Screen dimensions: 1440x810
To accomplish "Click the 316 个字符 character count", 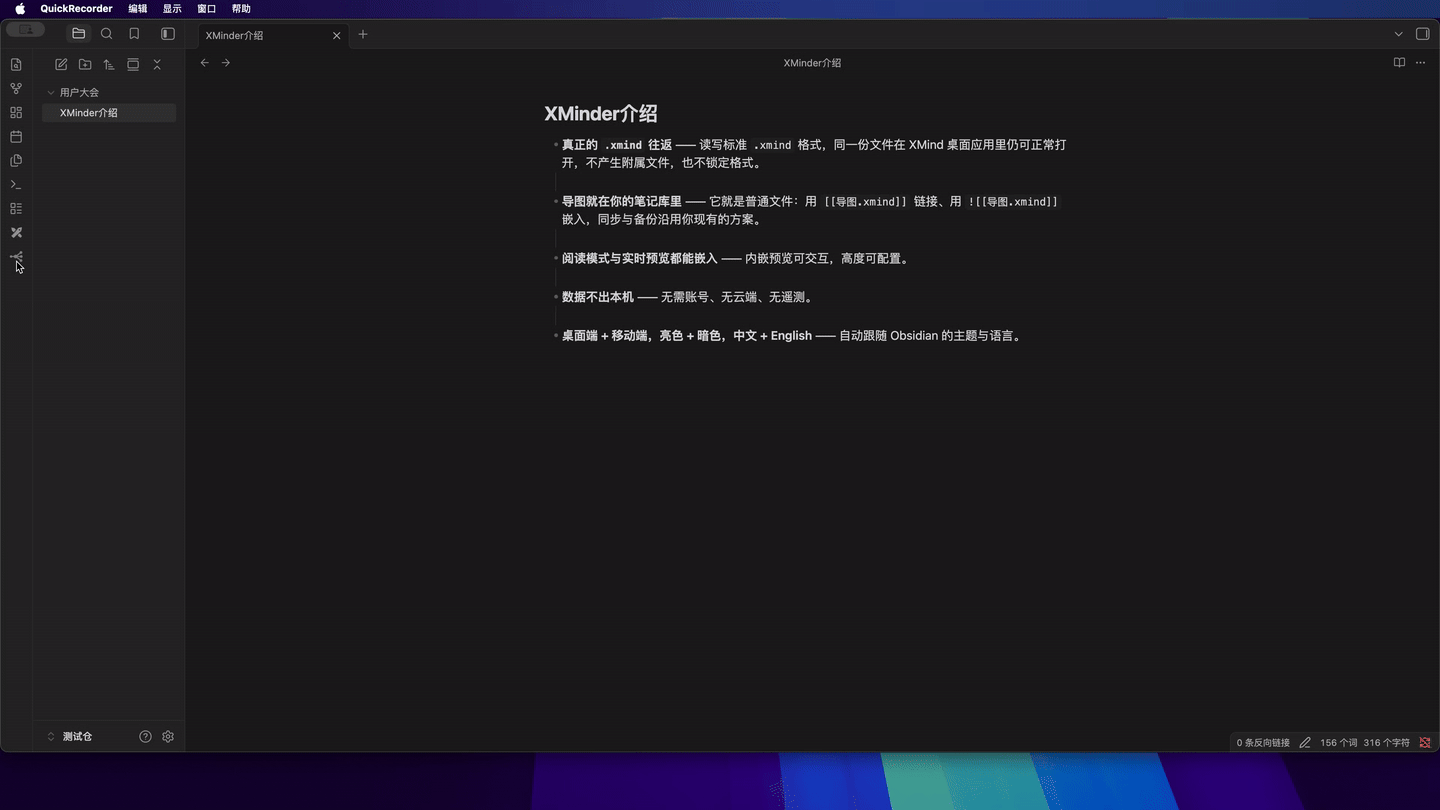I will coord(1386,743).
